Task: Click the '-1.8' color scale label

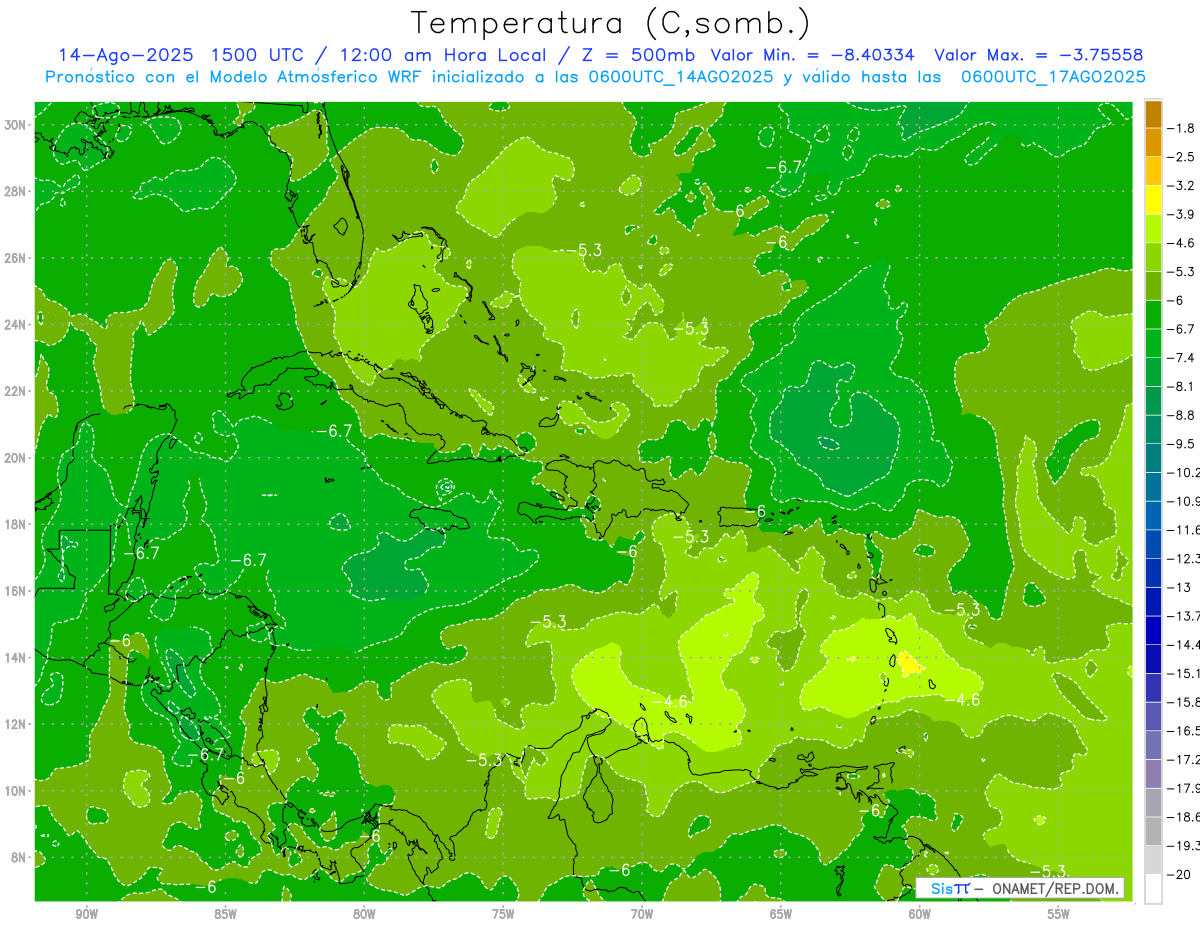Action: pos(1182,128)
